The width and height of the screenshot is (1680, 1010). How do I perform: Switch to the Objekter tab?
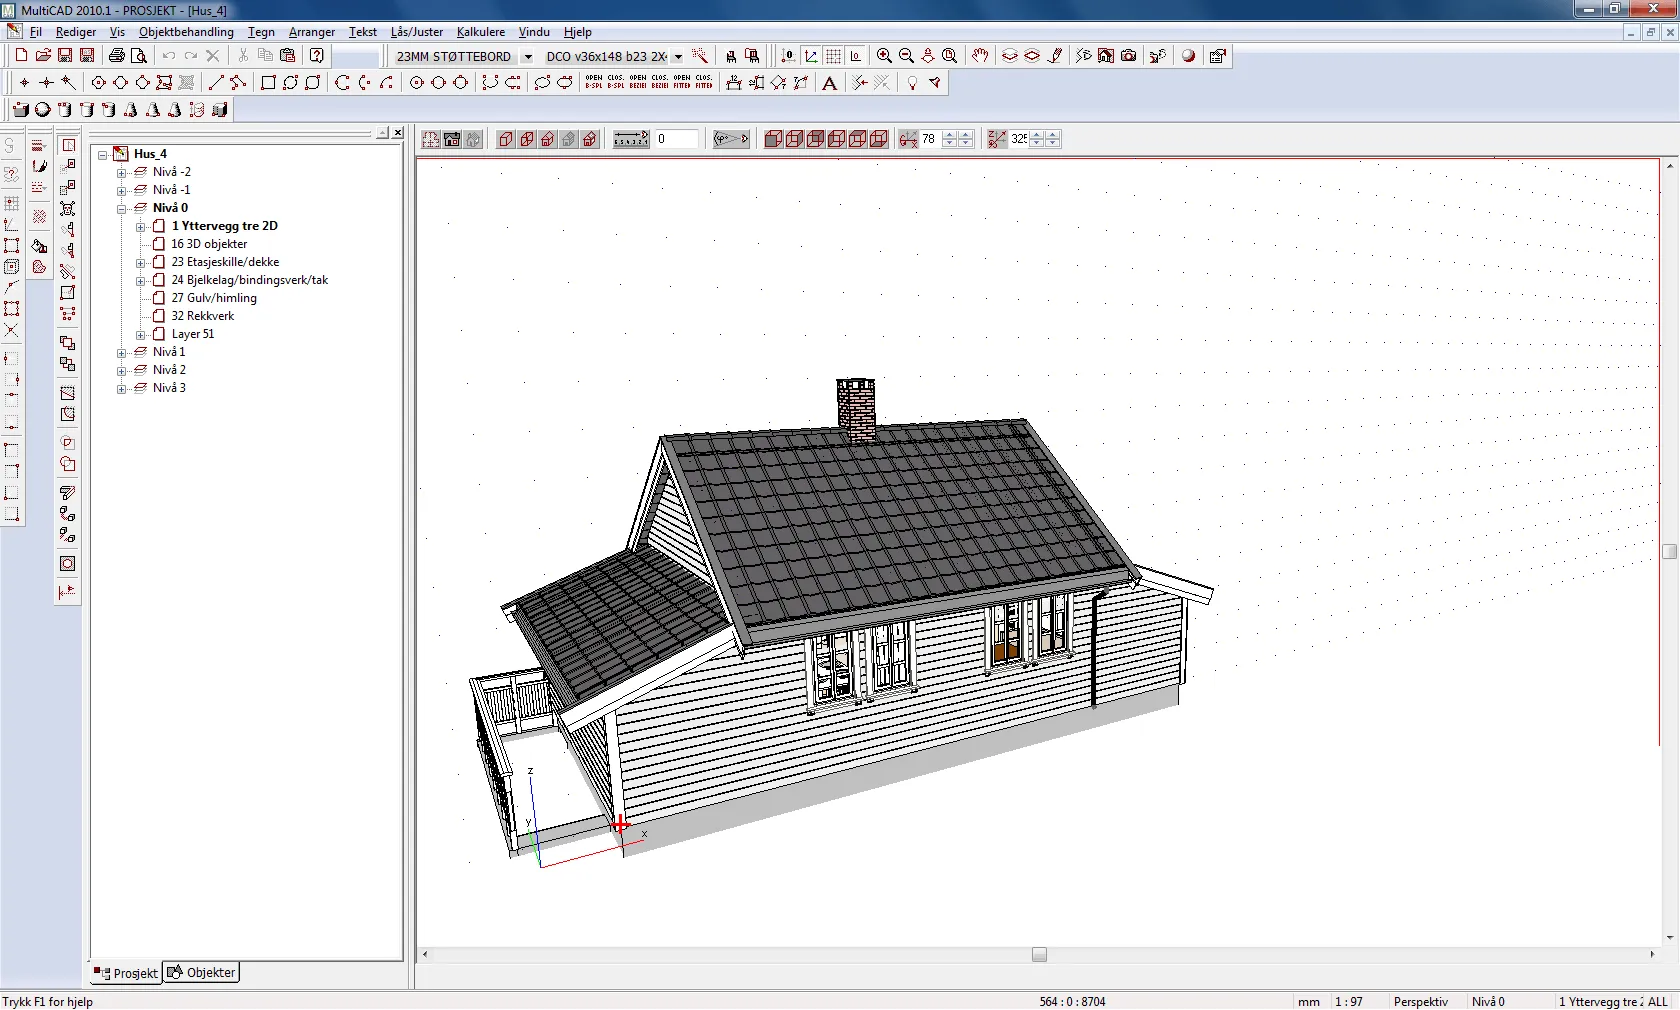coord(201,972)
